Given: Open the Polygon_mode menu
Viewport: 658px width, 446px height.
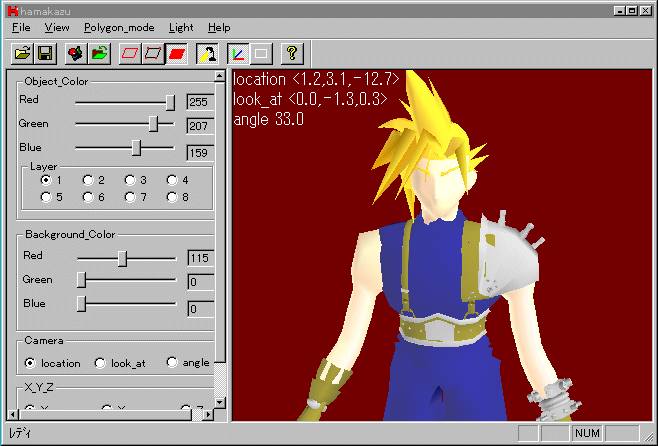Looking at the screenshot, I should [x=119, y=28].
